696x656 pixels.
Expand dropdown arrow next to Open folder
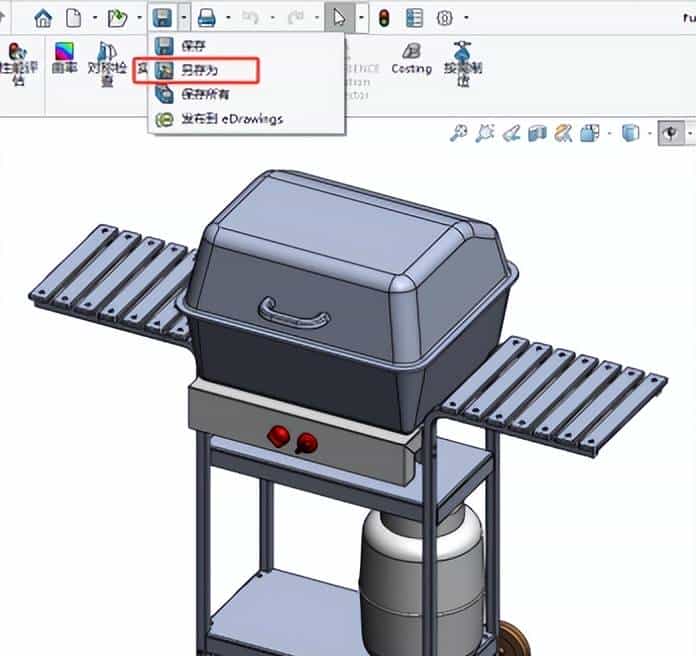[139, 18]
